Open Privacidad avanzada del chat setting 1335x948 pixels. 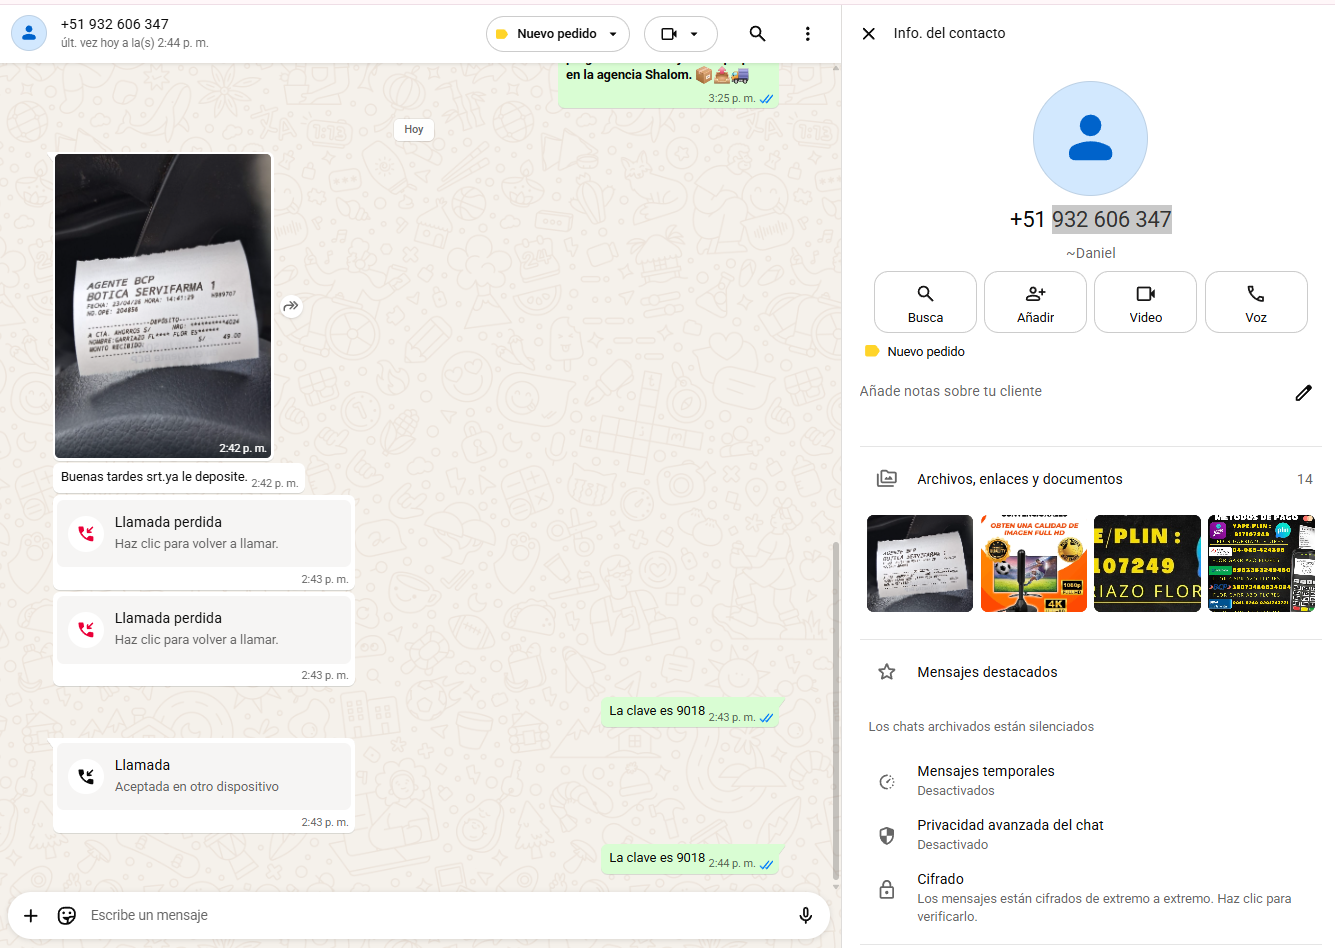tap(1009, 834)
